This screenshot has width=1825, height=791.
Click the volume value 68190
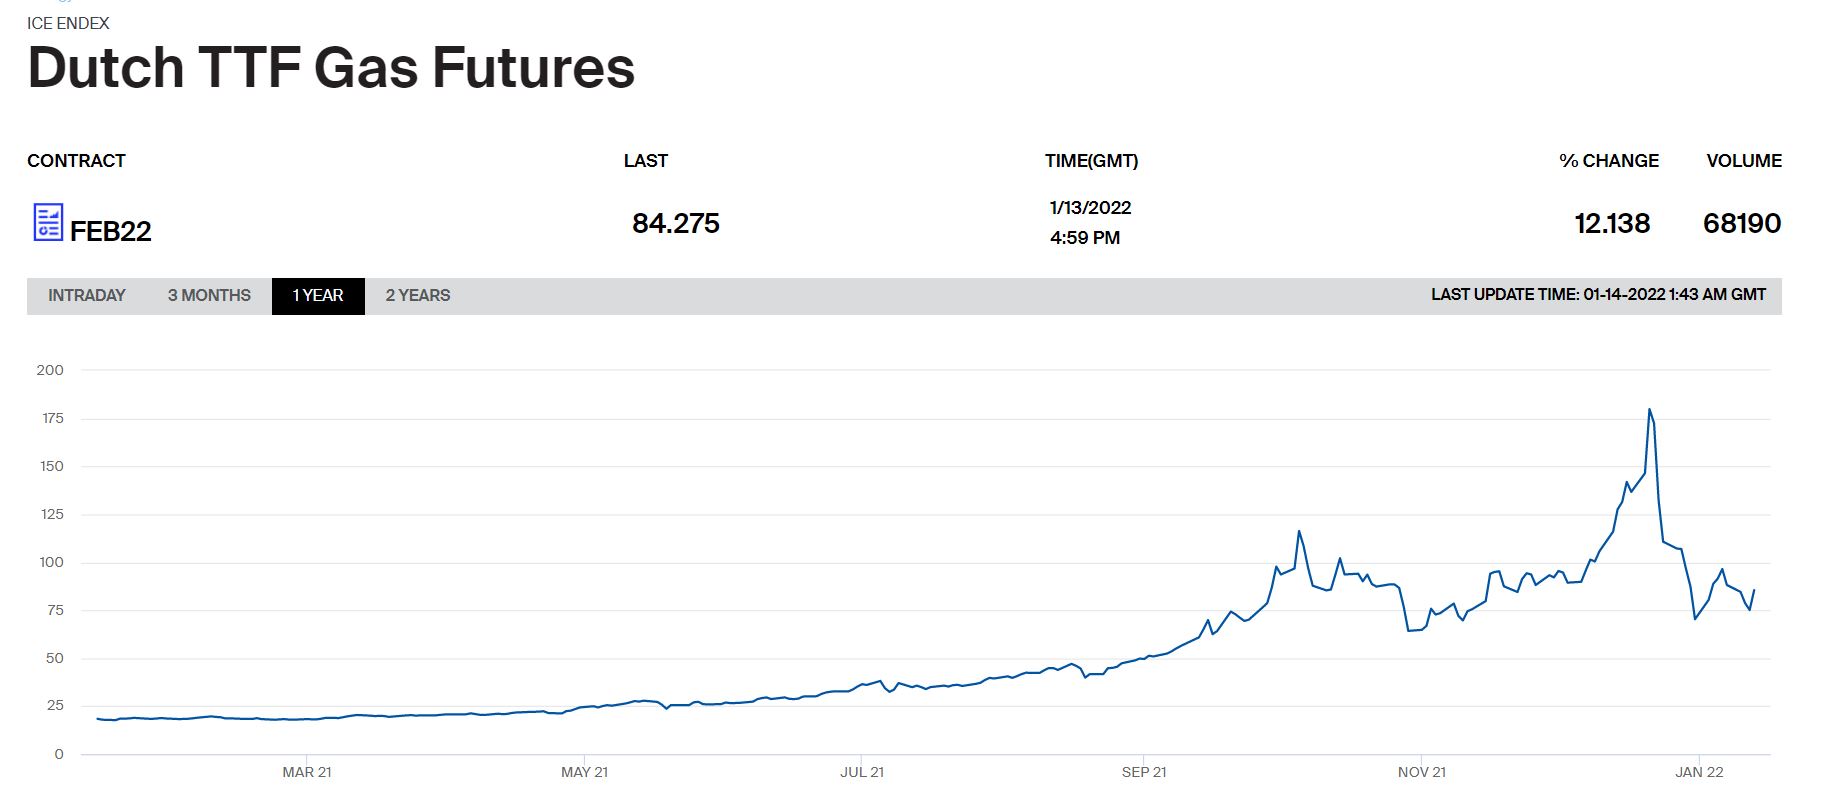pos(1741,223)
